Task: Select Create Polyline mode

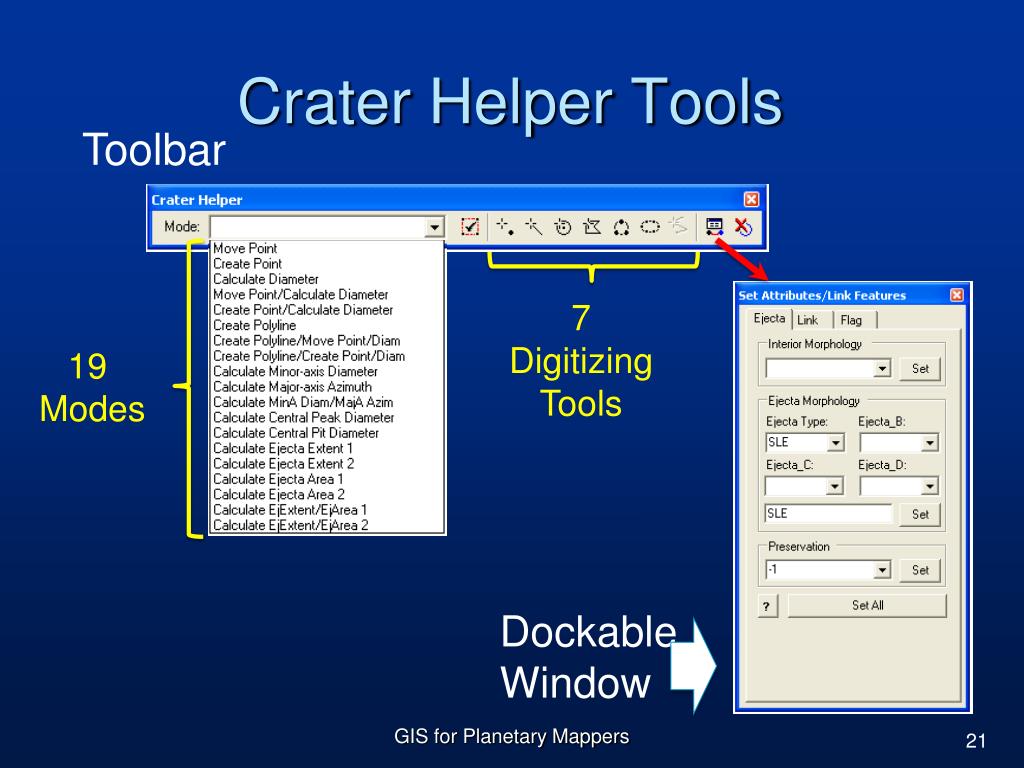Action: coord(327,325)
